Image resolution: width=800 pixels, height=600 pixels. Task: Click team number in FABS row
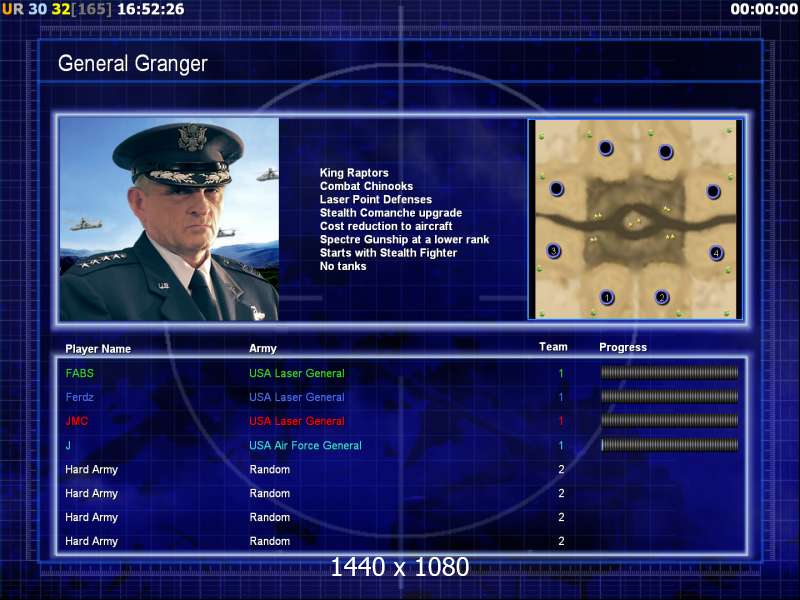pyautogui.click(x=561, y=373)
